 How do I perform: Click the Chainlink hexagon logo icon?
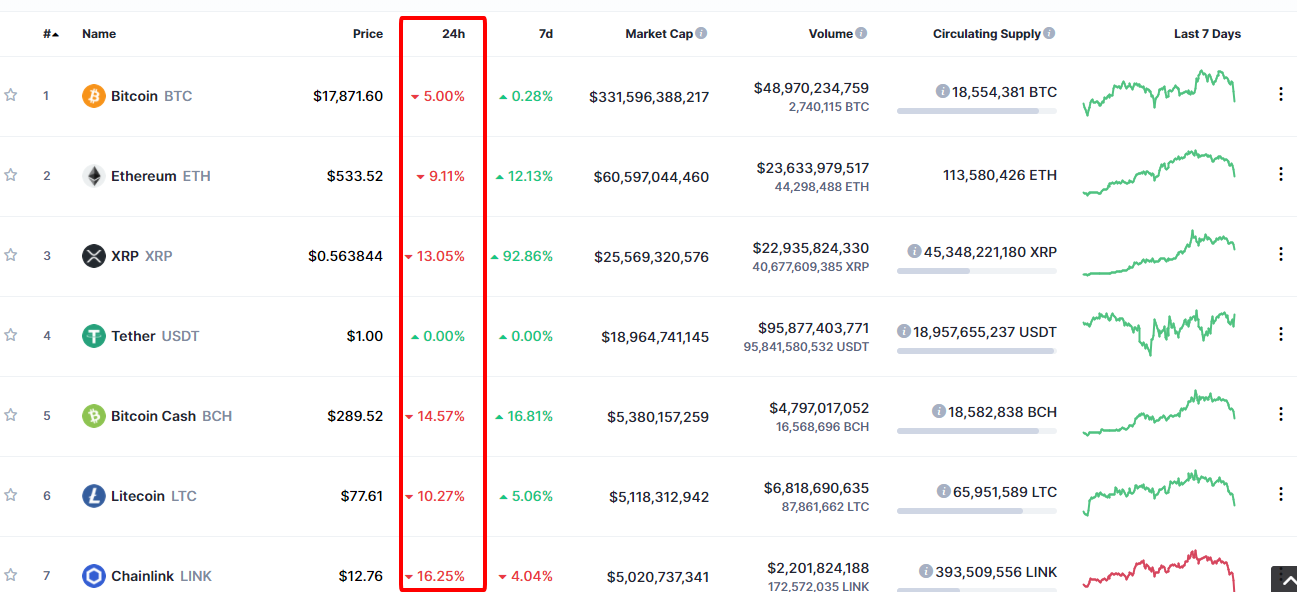click(93, 576)
